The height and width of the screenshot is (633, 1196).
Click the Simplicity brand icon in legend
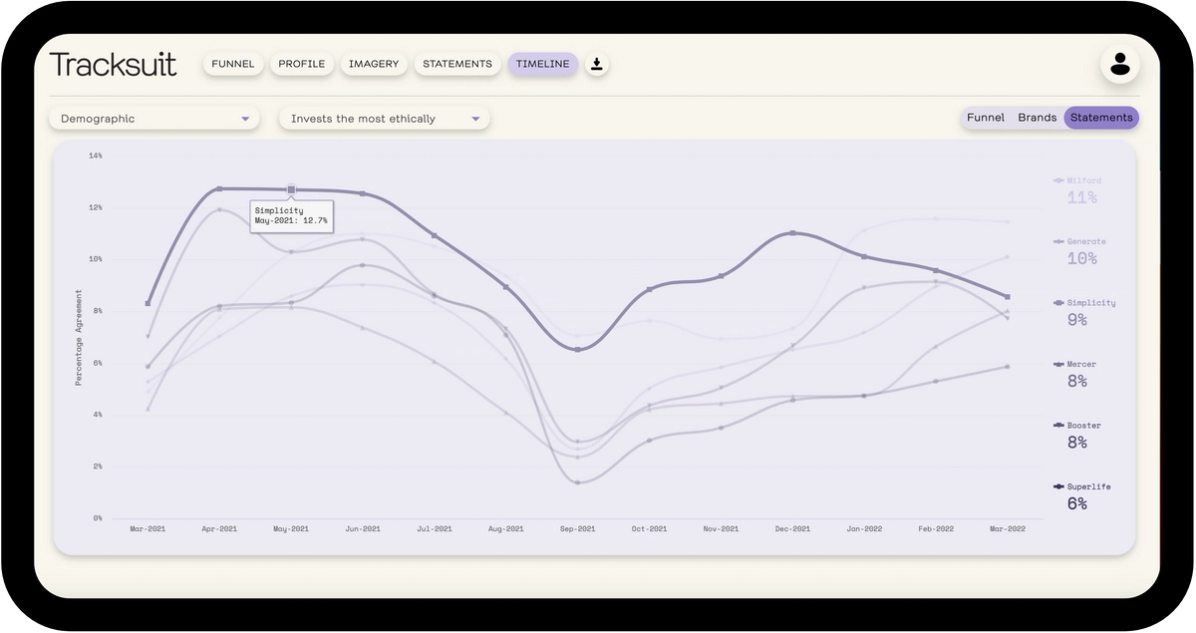pos(1058,302)
